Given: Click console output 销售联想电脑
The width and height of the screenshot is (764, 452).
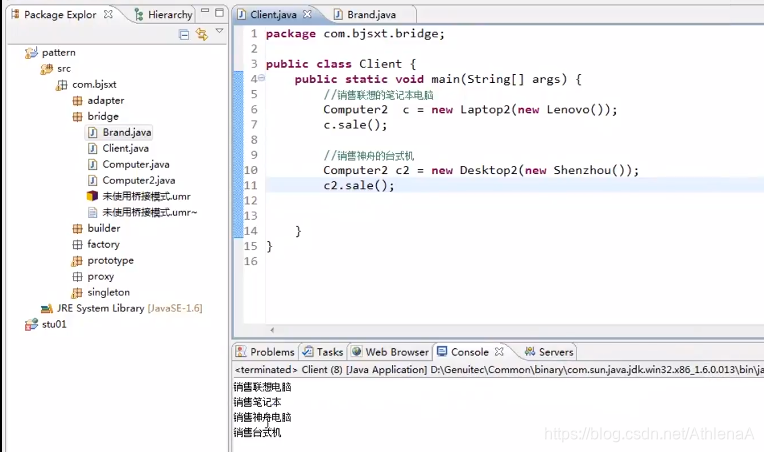Looking at the screenshot, I should [263, 387].
